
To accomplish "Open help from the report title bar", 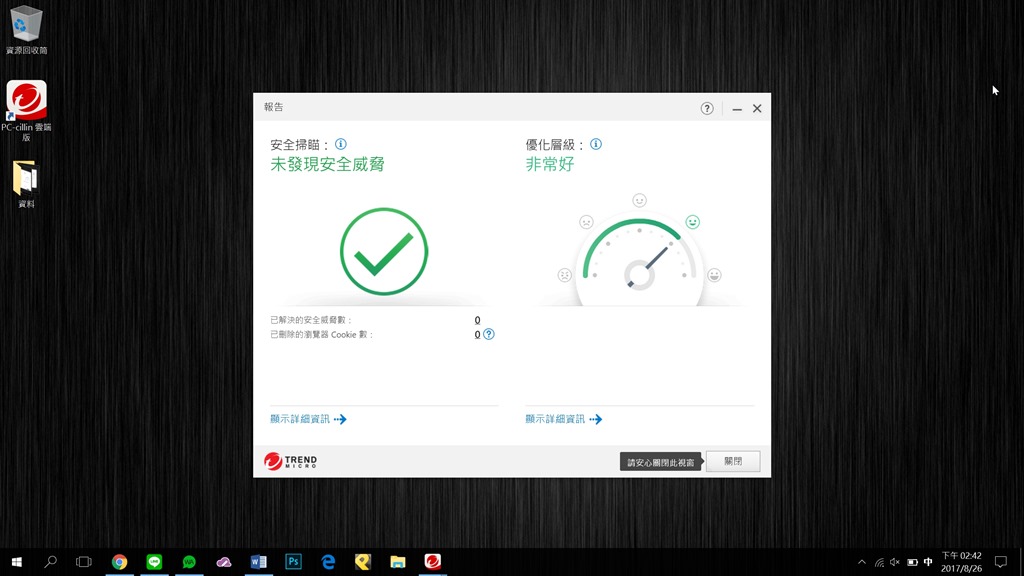I will [707, 108].
